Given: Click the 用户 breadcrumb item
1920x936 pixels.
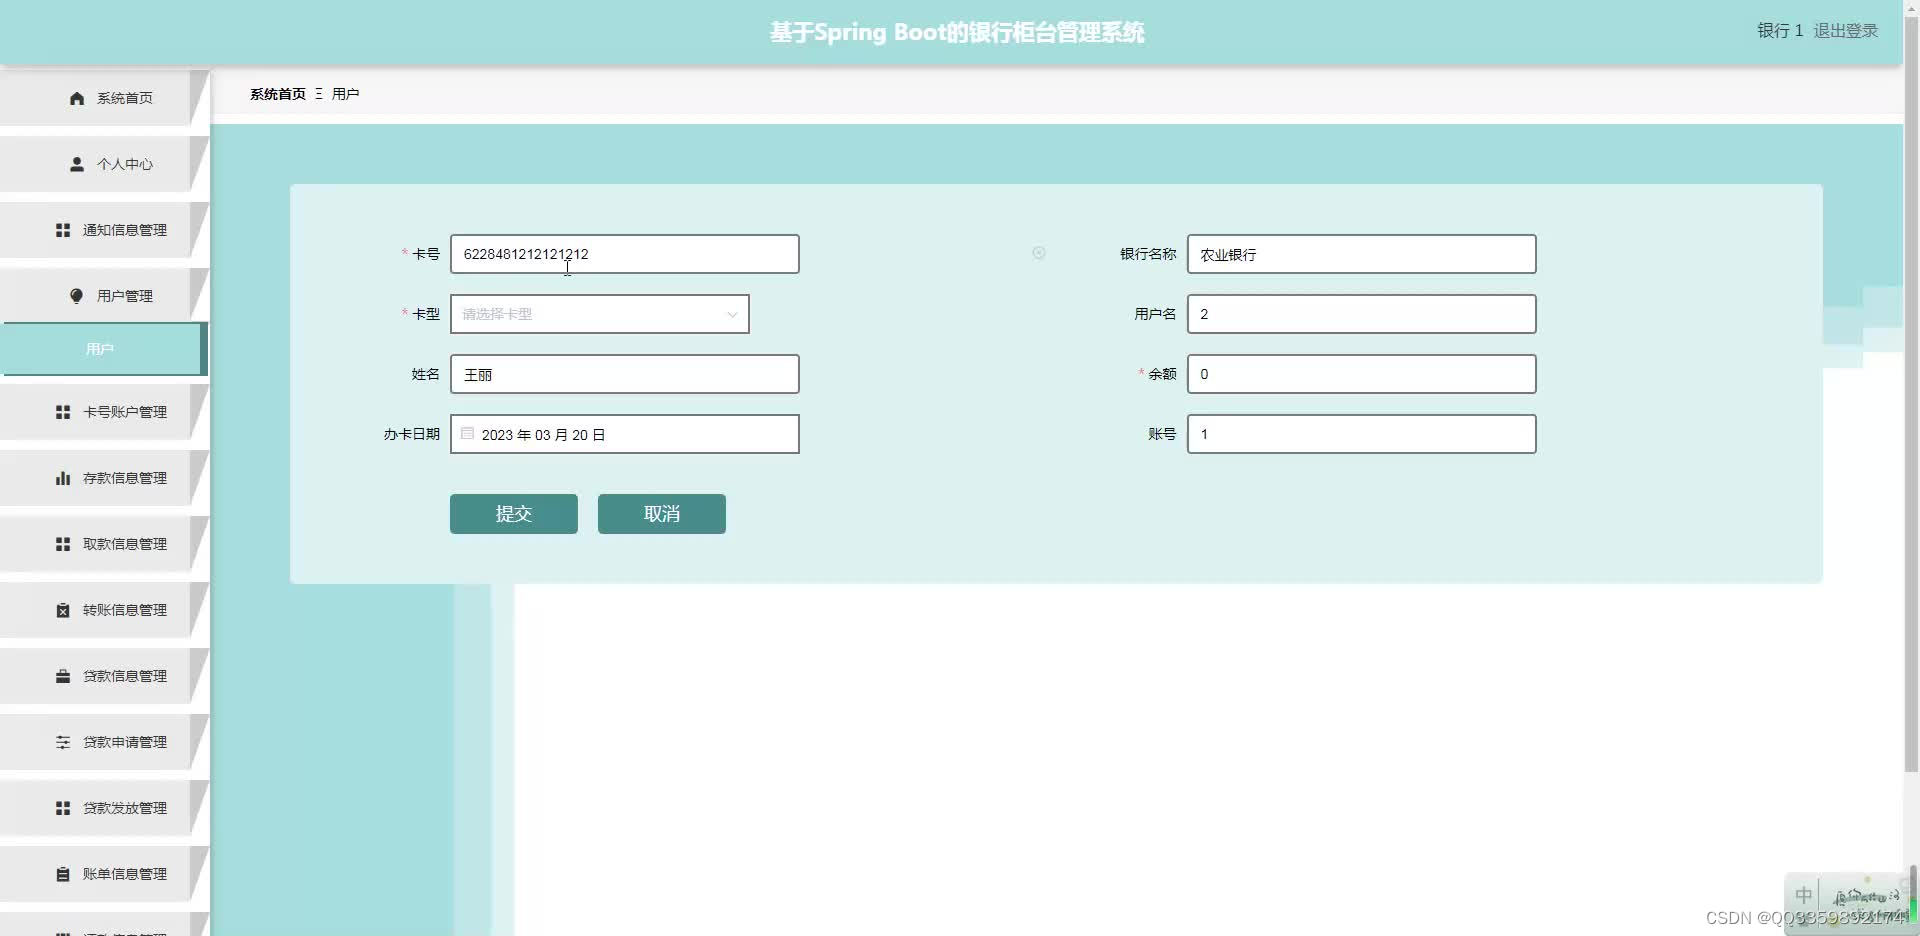Looking at the screenshot, I should (x=345, y=94).
